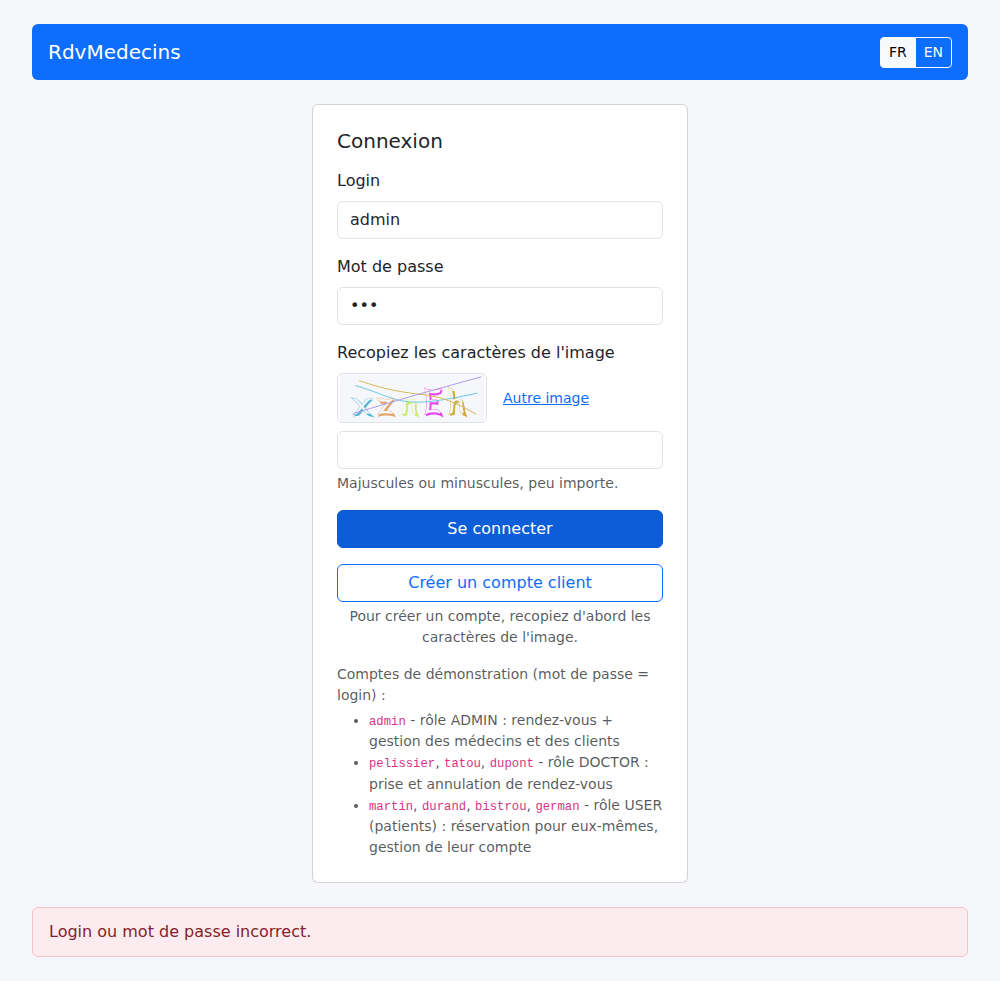Click the Mot de passe label
This screenshot has width=1000, height=981.
[390, 267]
